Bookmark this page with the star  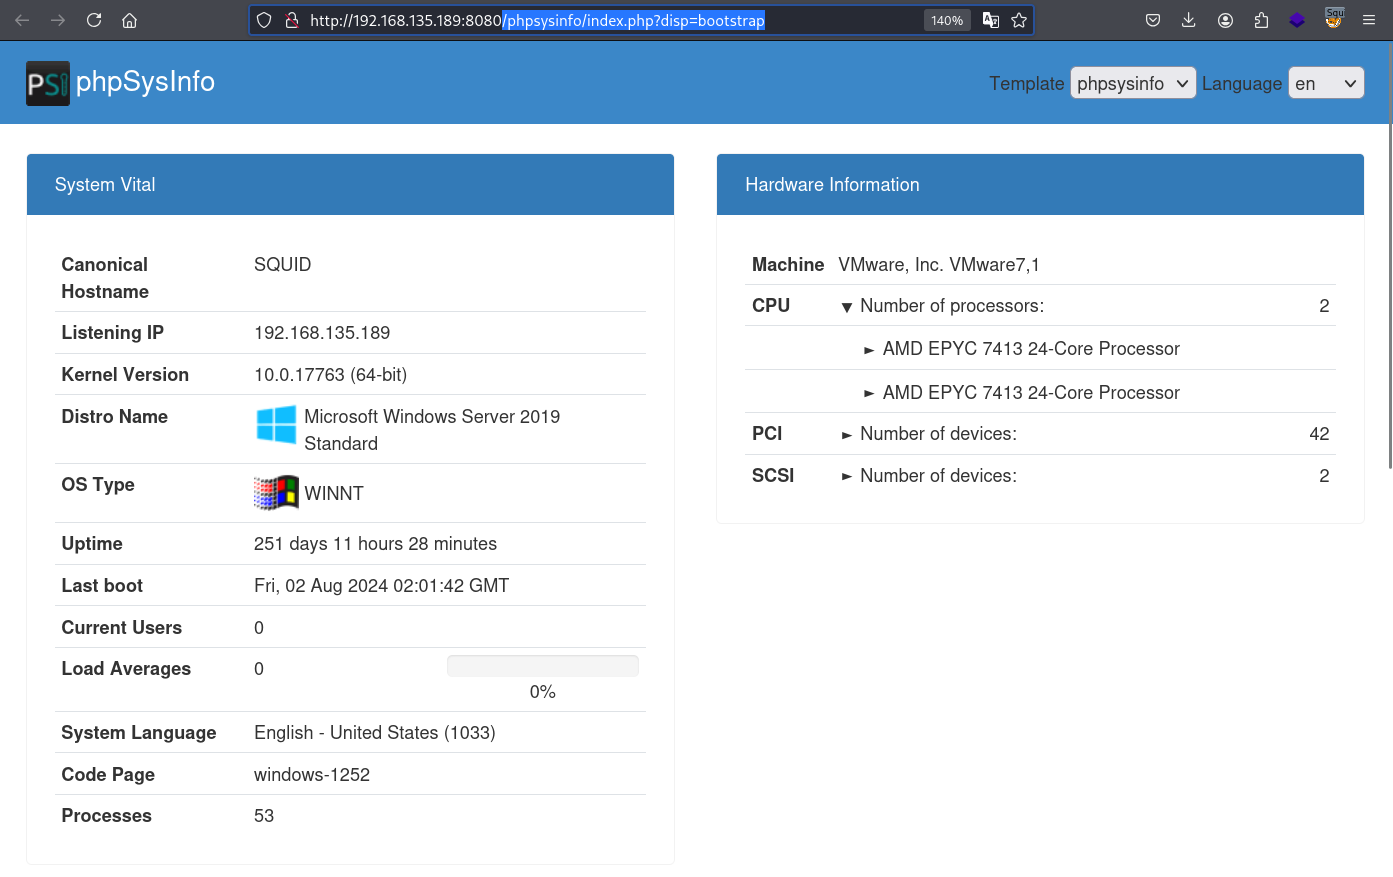coord(1019,20)
